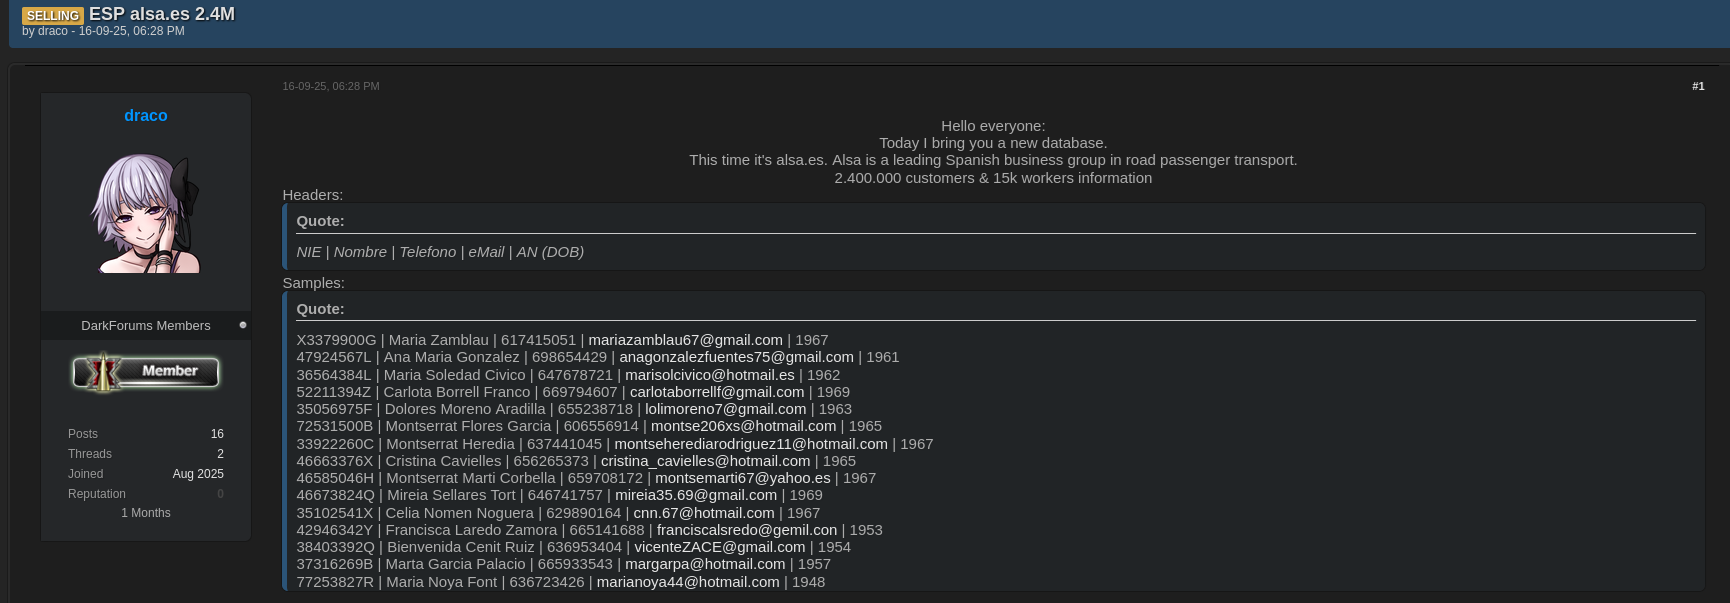Click the Reputation score value

tap(220, 494)
